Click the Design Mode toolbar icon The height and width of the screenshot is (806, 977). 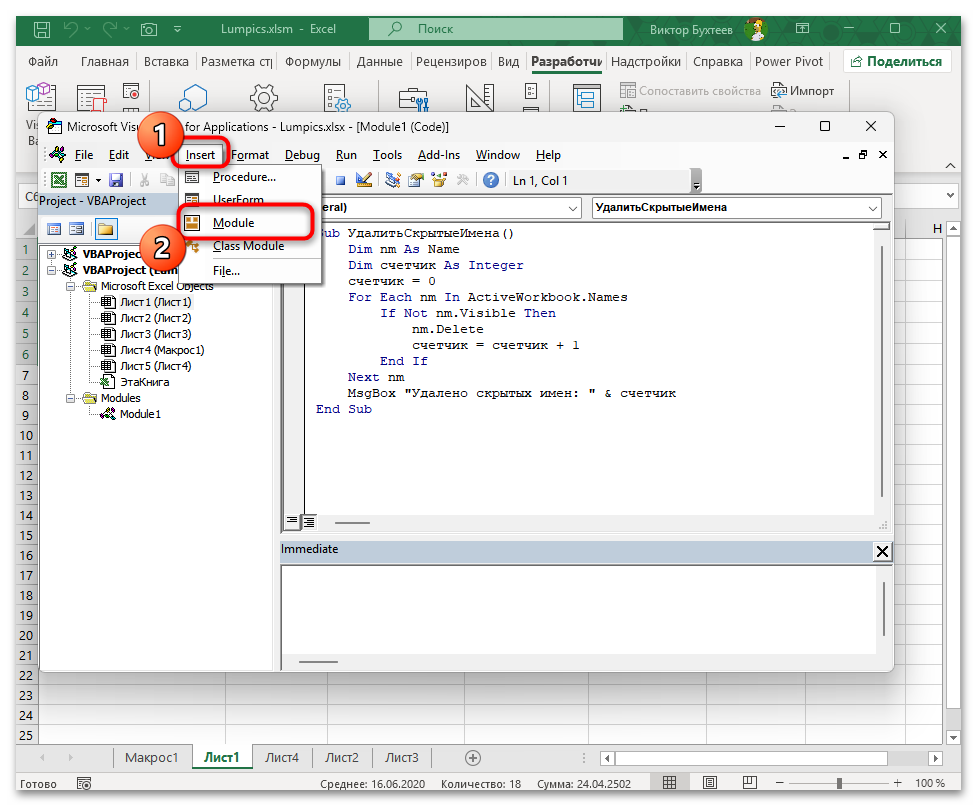[364, 180]
